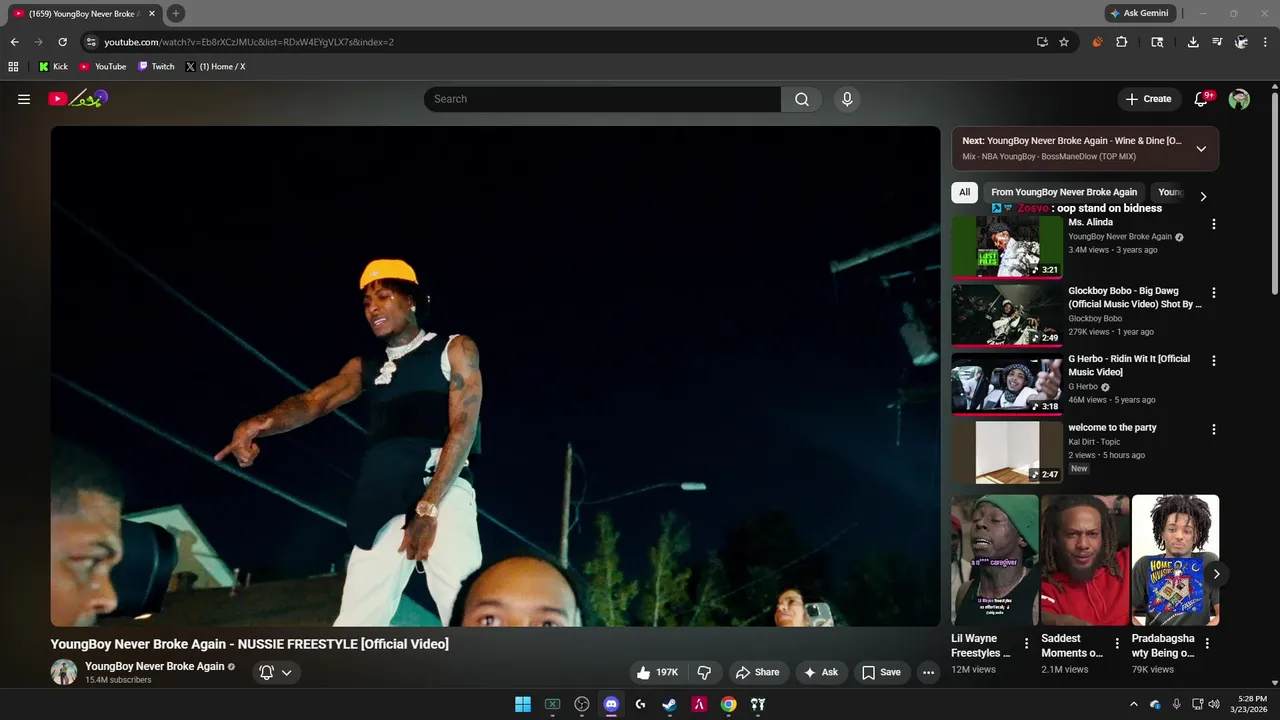The width and height of the screenshot is (1280, 720).
Task: Open Chrome three-dot menu
Action: 1265,42
